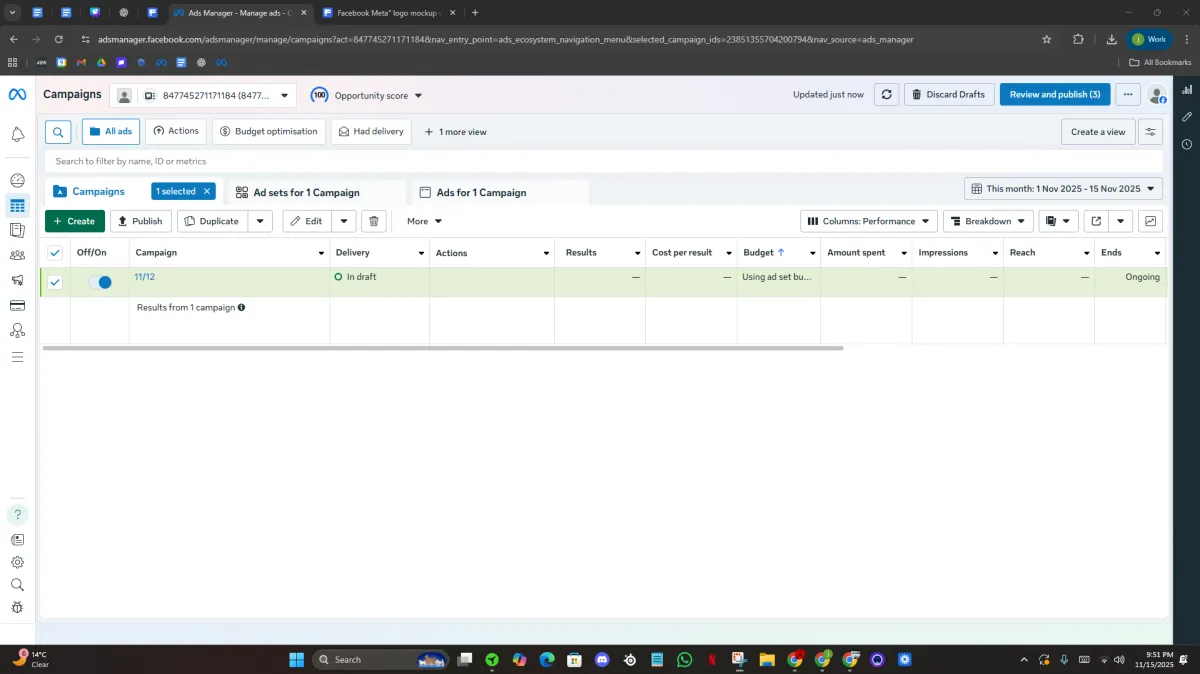Open Account overview gauge icon in sidebar
Screen dimensions: 1200x674
[x=17, y=181]
